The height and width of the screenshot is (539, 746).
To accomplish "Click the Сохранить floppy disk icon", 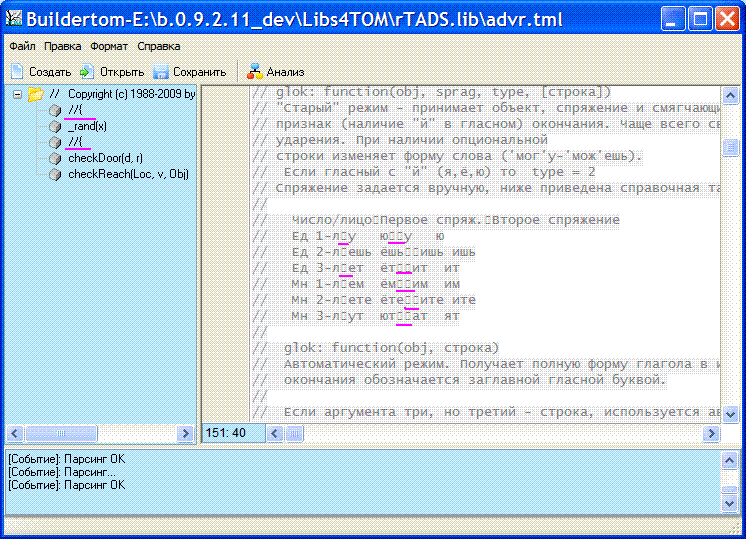I will point(161,72).
